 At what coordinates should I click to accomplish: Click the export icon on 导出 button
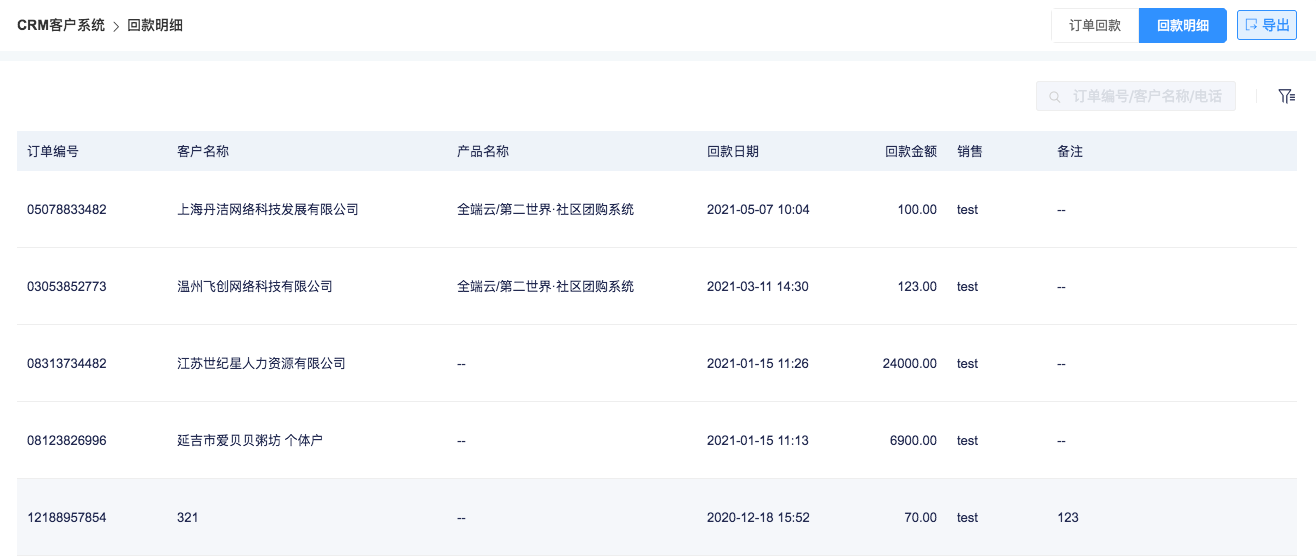click(x=1251, y=25)
